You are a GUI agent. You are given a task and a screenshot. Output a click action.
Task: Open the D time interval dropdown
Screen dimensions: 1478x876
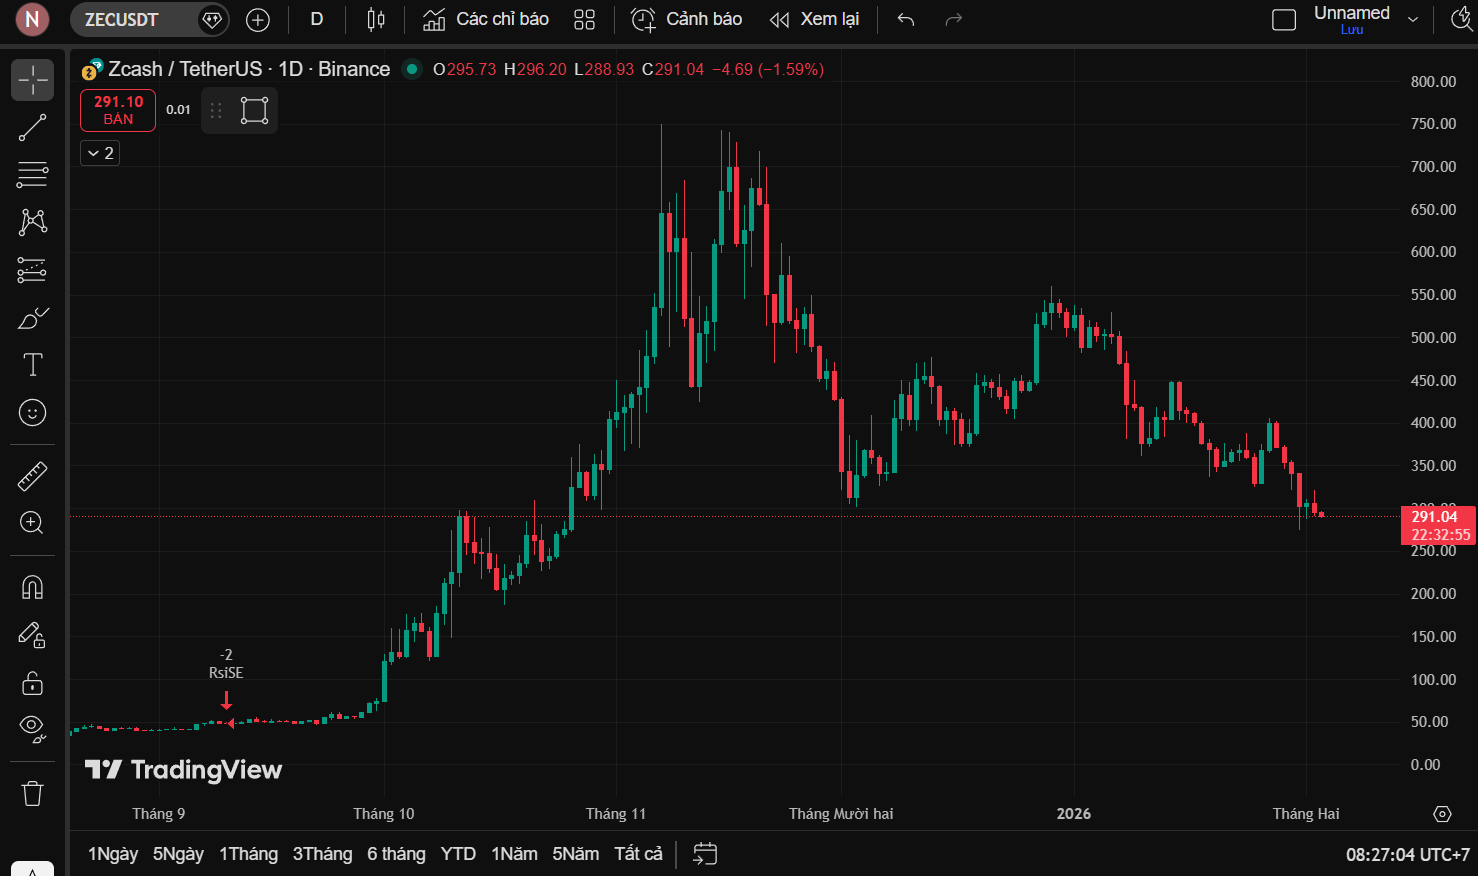317,20
